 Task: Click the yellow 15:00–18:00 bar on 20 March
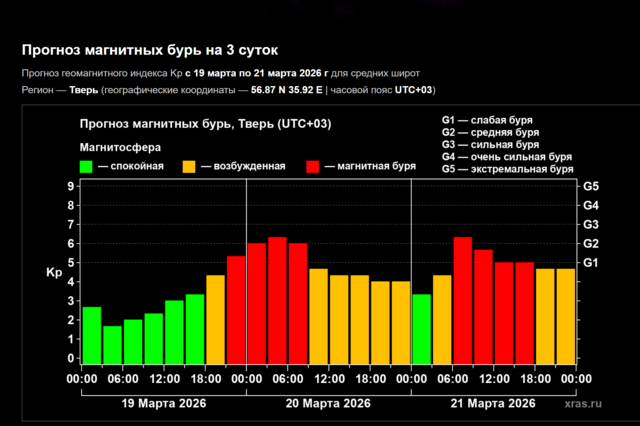pyautogui.click(x=360, y=320)
